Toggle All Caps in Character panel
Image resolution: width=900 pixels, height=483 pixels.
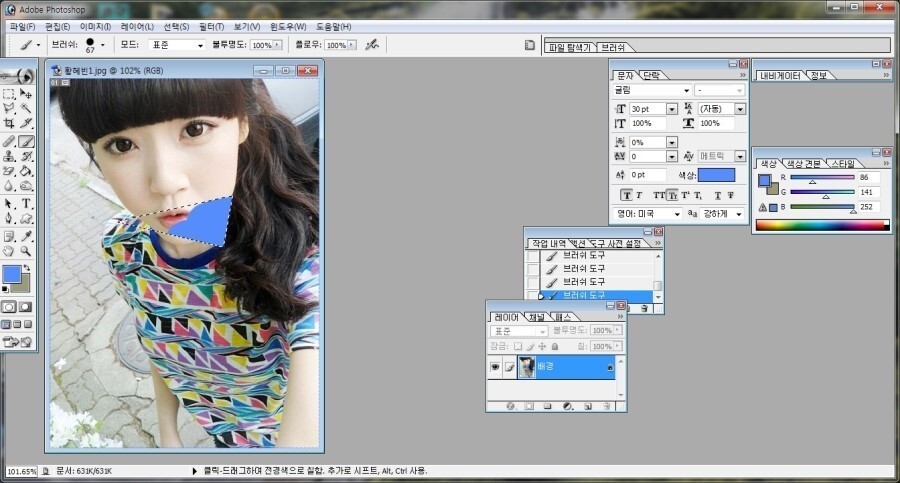[660, 195]
